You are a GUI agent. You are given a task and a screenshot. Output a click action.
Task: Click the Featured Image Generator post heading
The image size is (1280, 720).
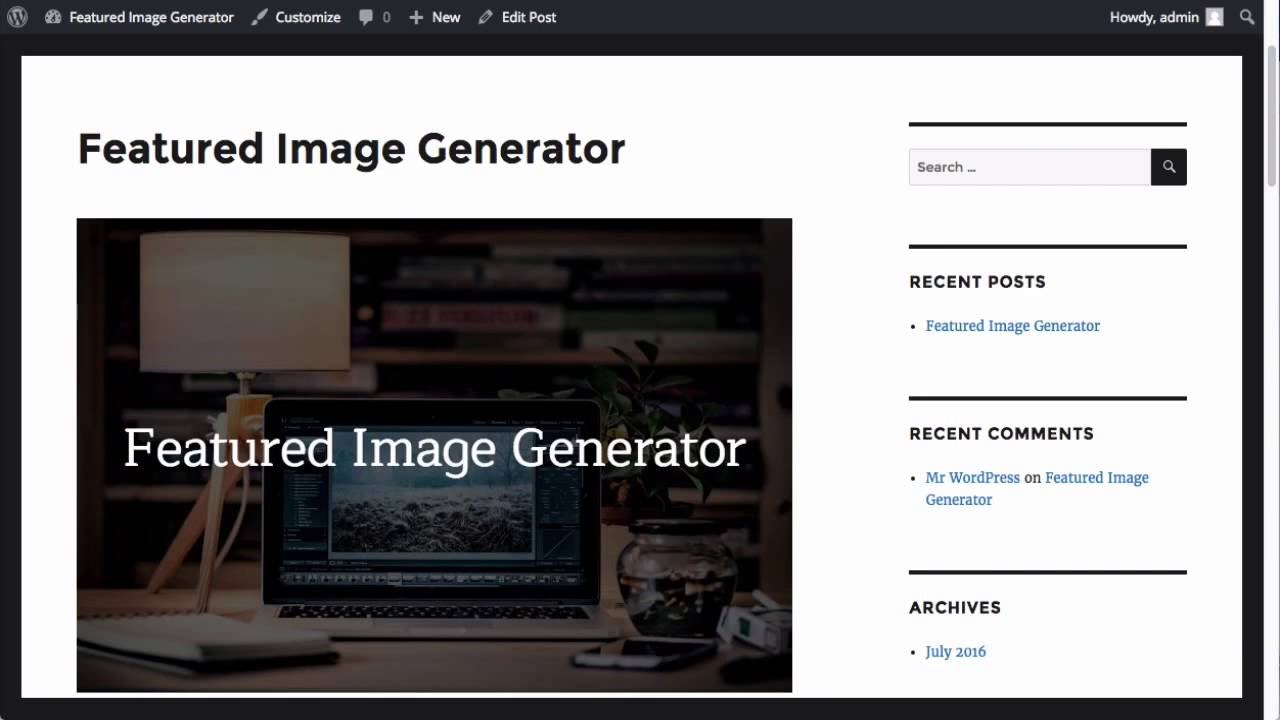(351, 149)
